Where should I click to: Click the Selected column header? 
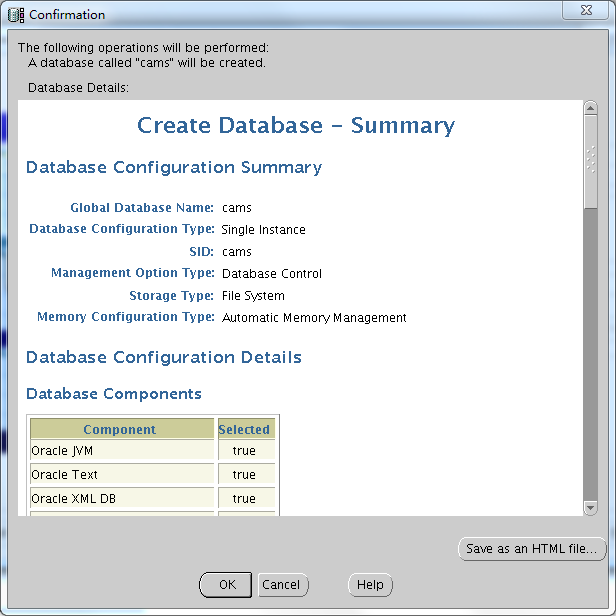coord(246,429)
